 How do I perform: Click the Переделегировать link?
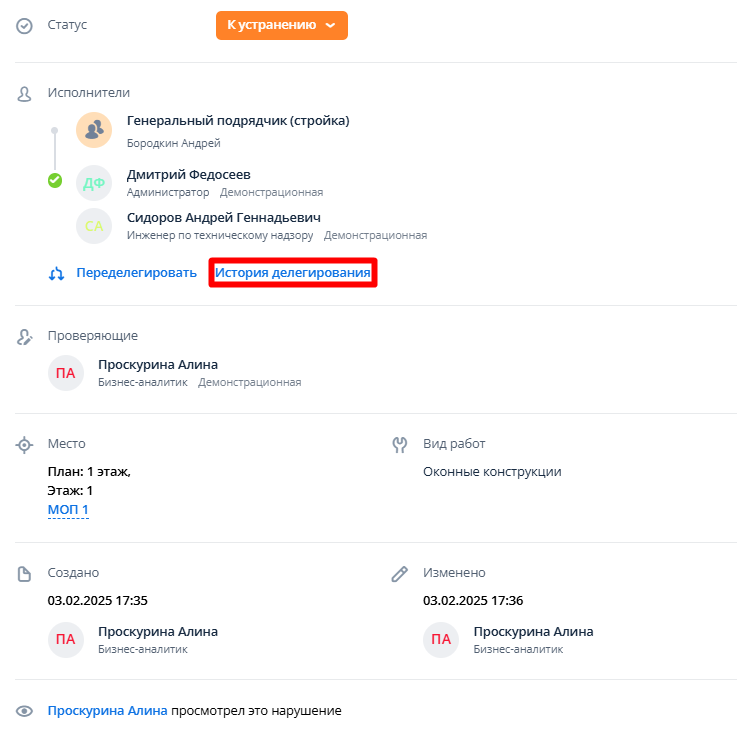point(136,273)
